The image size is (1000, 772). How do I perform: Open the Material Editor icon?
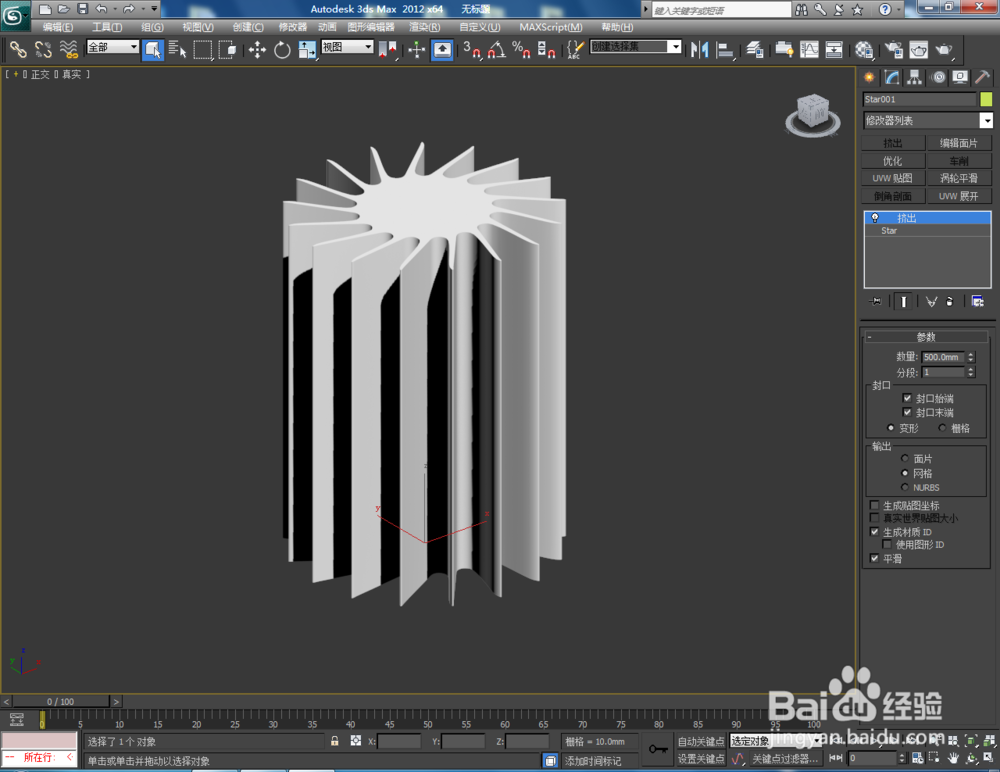[x=864, y=49]
